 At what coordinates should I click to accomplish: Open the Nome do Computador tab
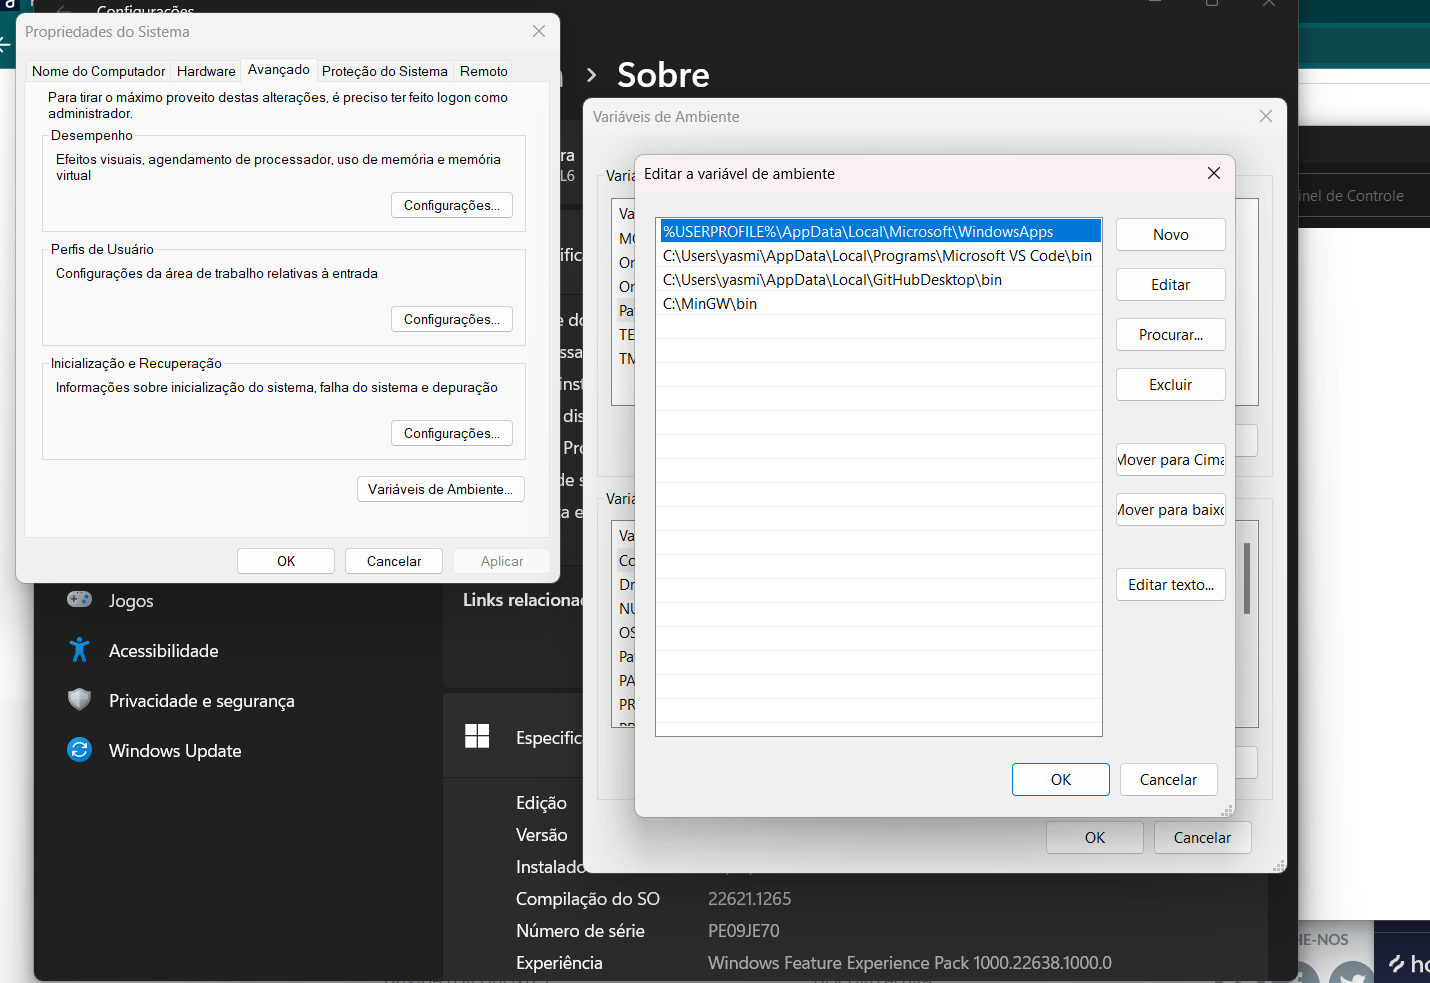(99, 71)
